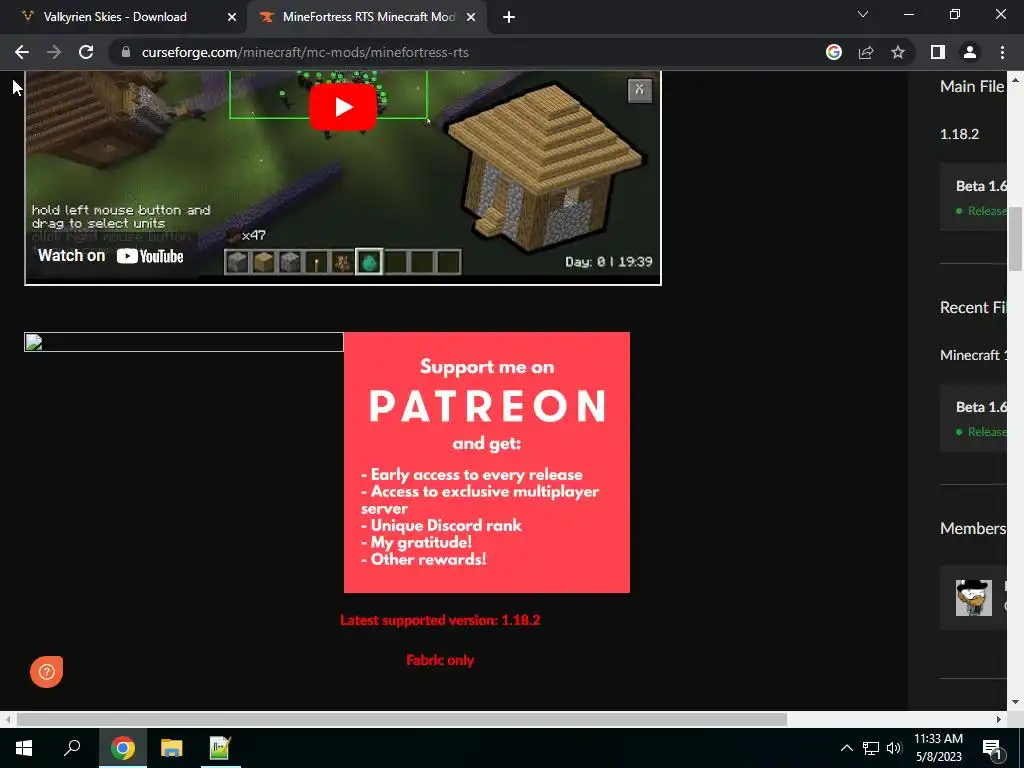Open the orange help chat button

(46, 671)
